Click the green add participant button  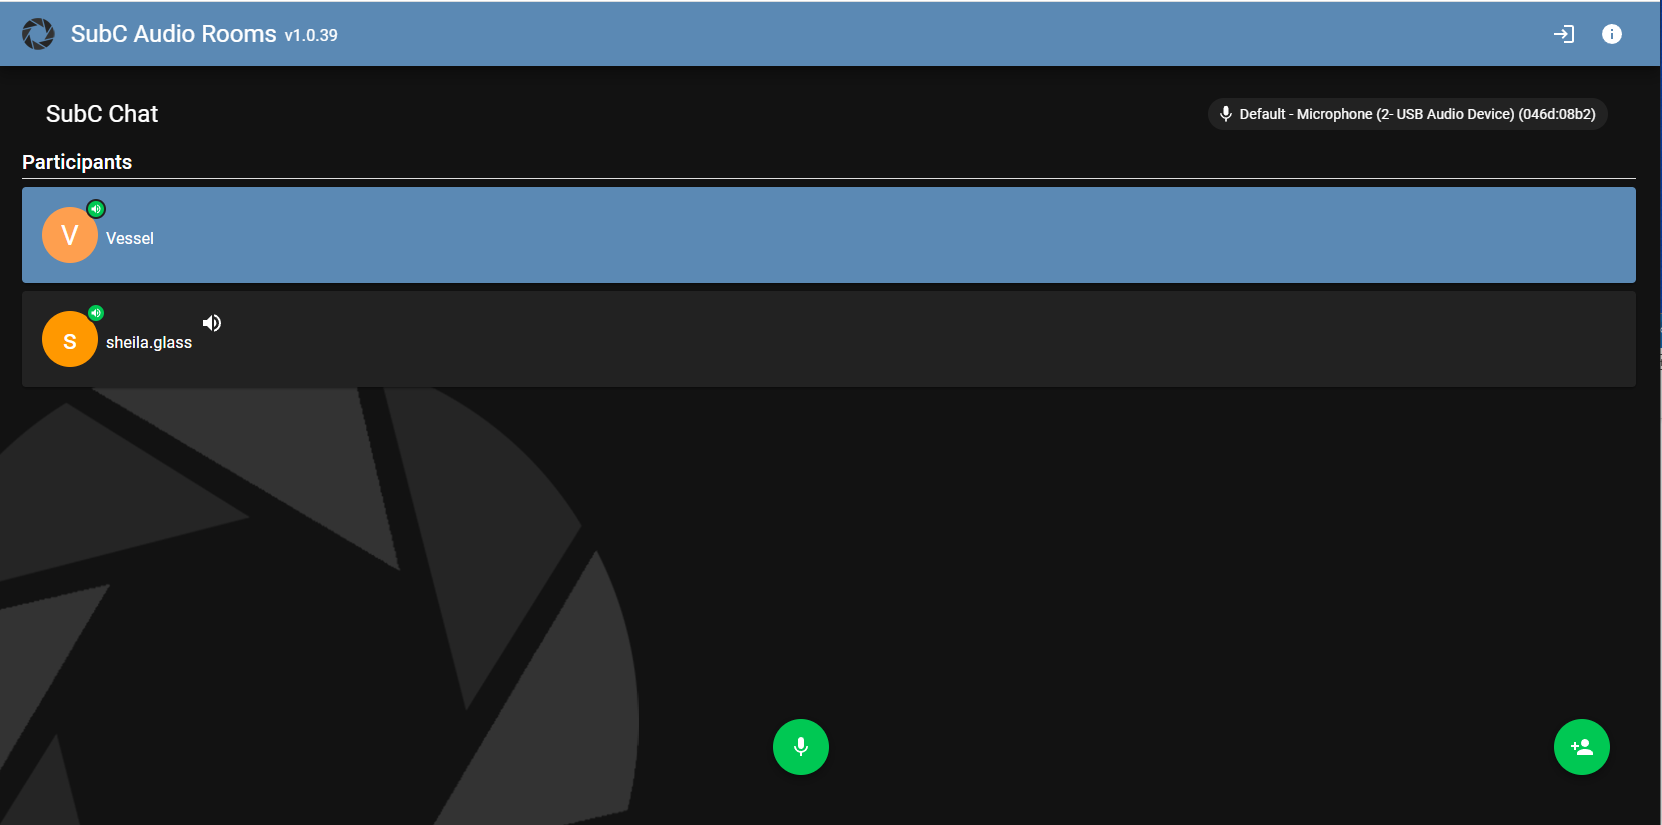[1582, 747]
